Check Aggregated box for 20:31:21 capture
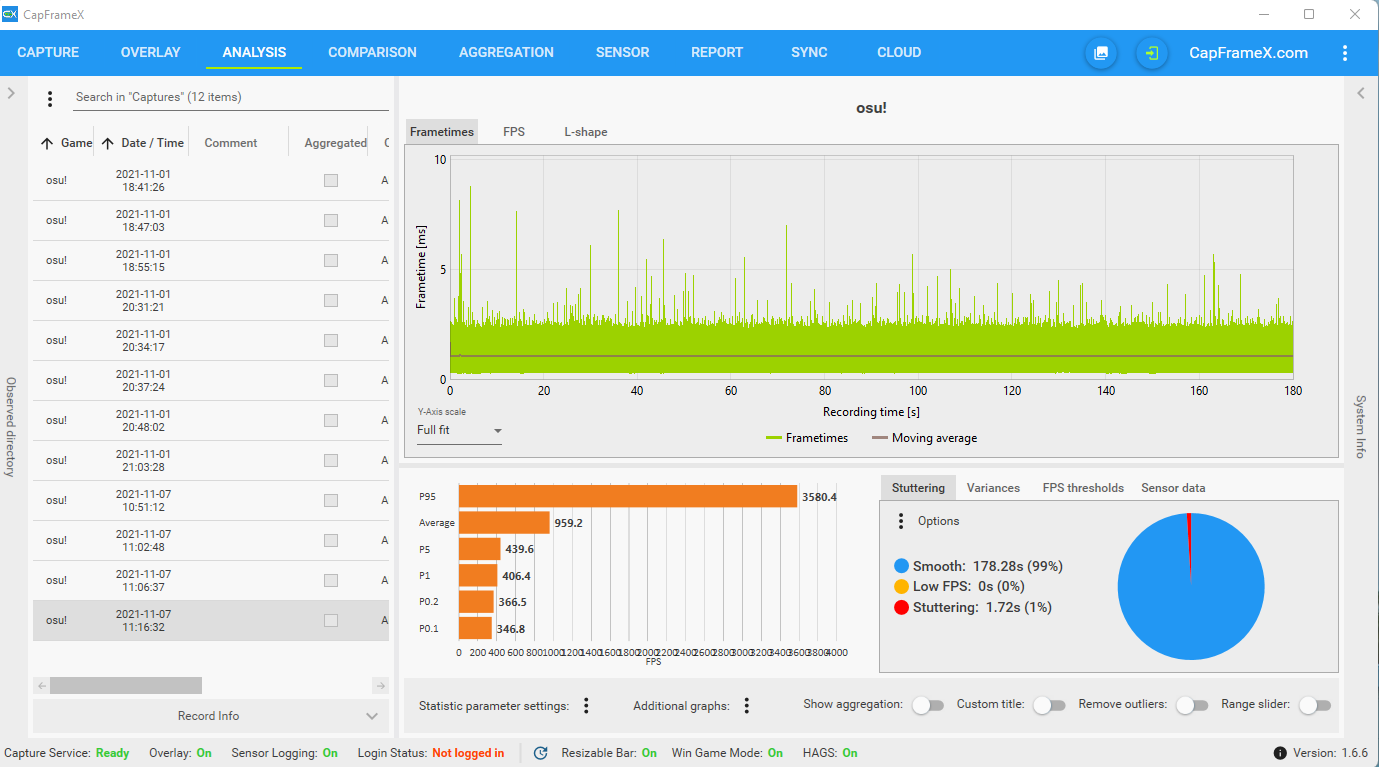 click(x=331, y=301)
